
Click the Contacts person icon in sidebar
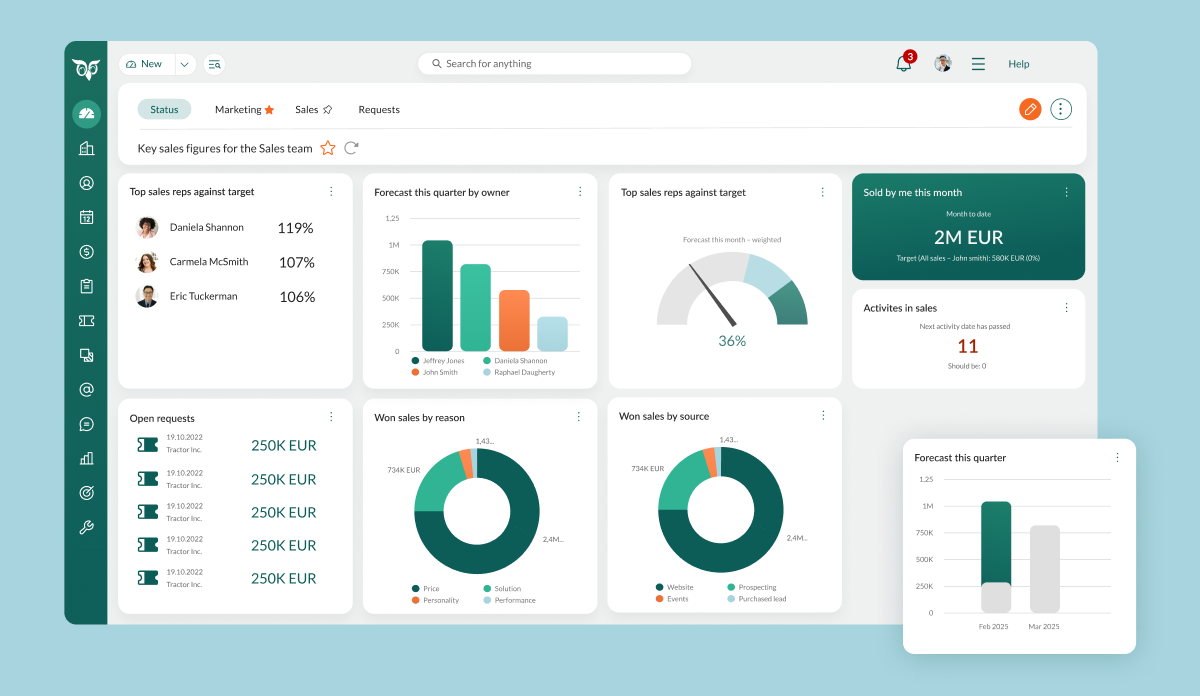[87, 182]
